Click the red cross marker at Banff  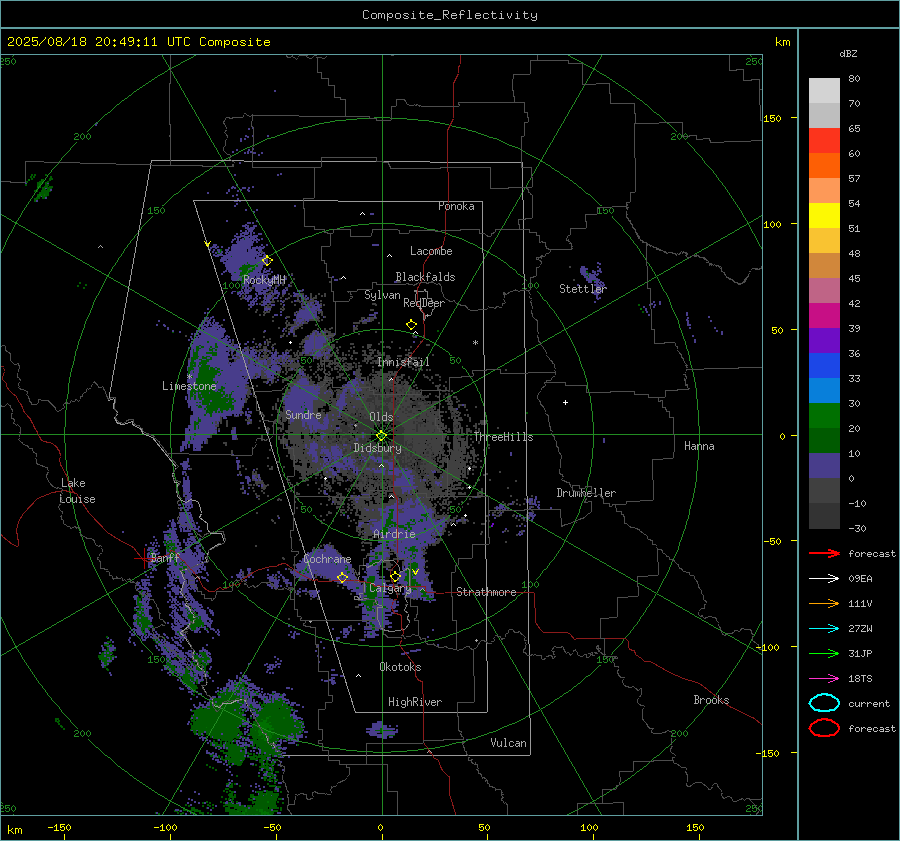[143, 558]
